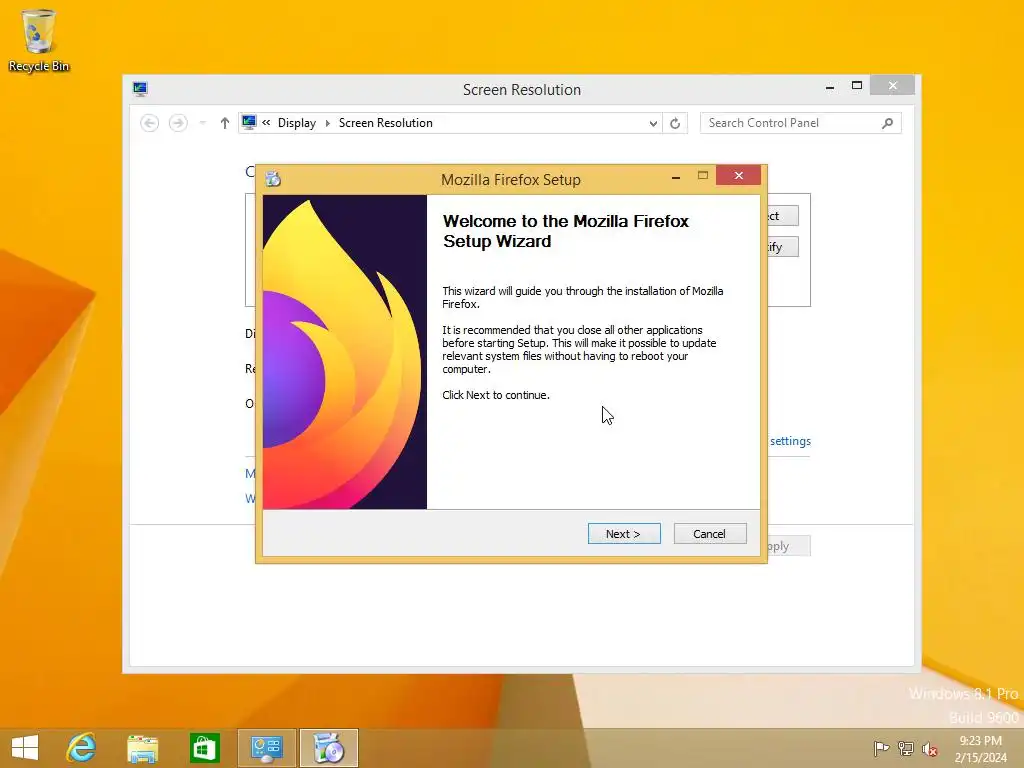Click the search magnifier icon
Image resolution: width=1024 pixels, height=768 pixels.
click(x=887, y=123)
